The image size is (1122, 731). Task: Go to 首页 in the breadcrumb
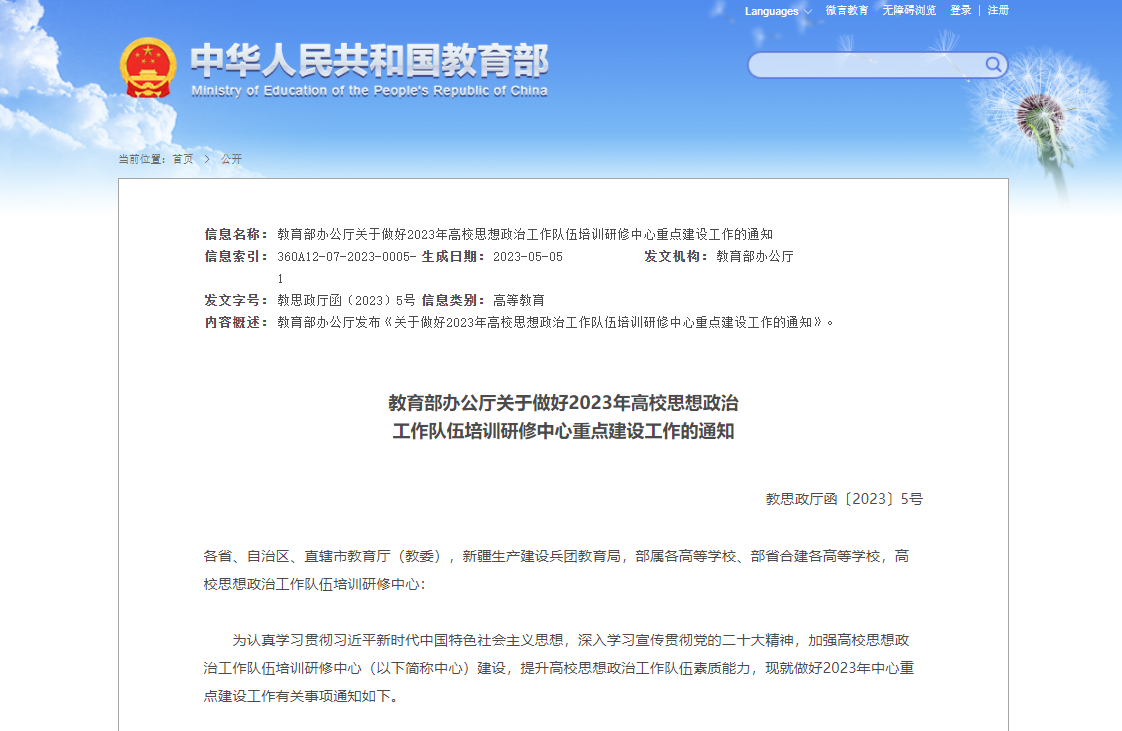point(183,159)
